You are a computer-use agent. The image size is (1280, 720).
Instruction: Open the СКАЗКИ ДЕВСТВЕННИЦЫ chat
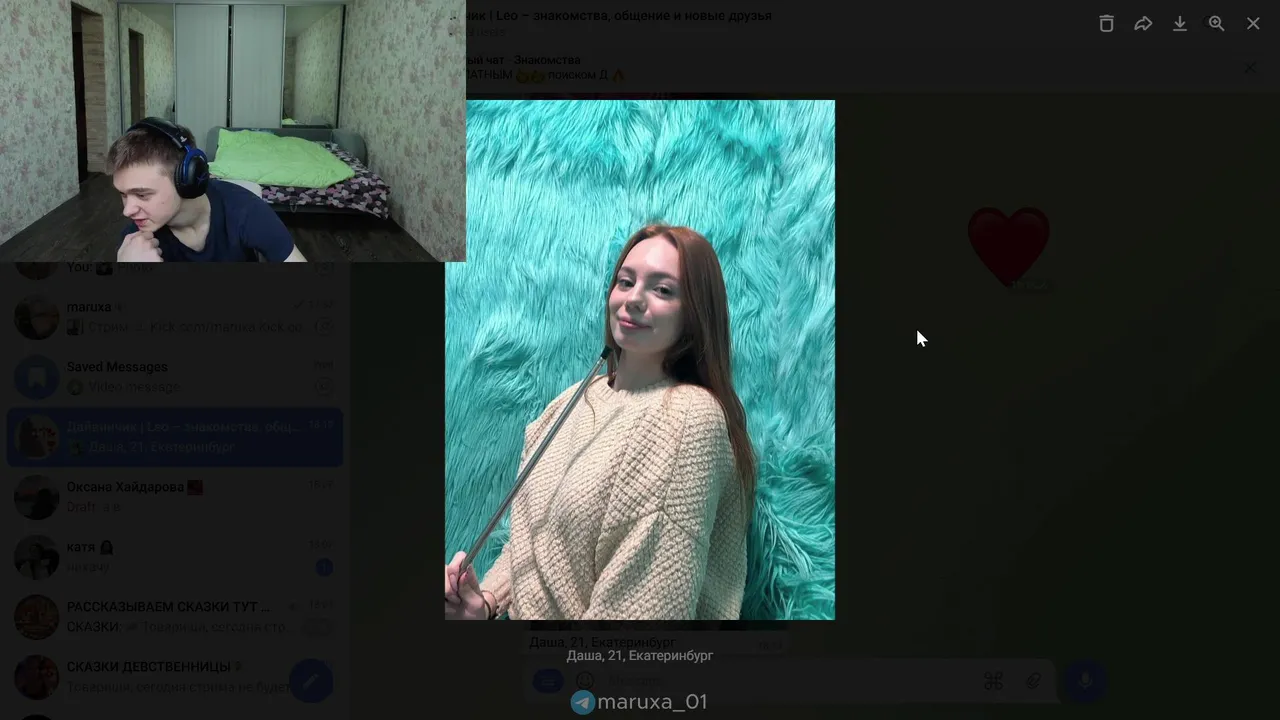175,677
